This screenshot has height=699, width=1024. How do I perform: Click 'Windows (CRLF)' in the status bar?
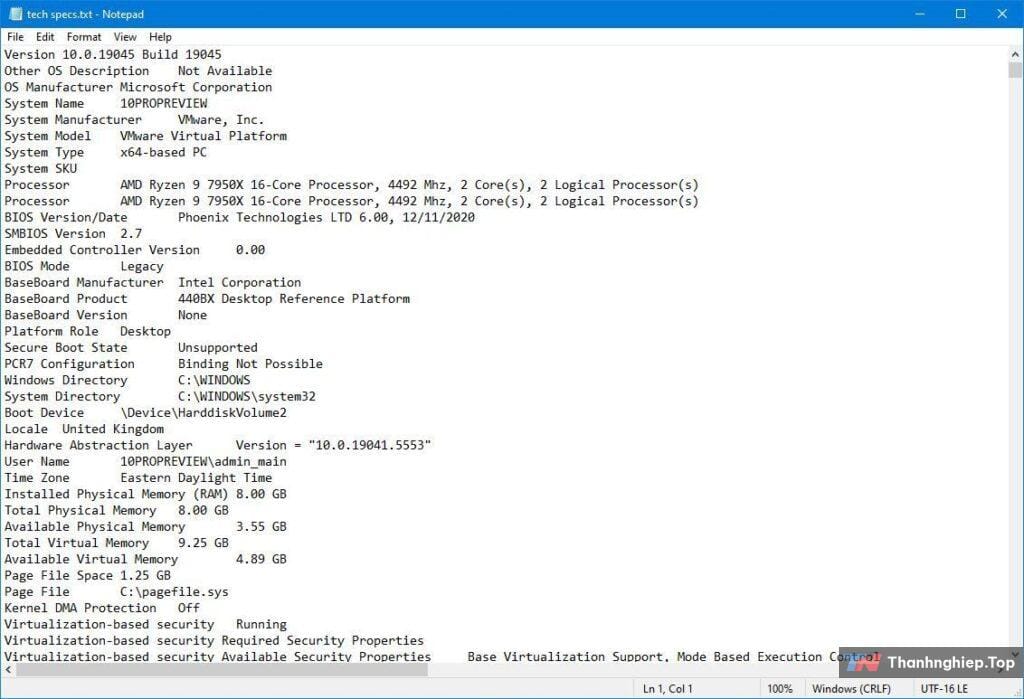pos(851,689)
